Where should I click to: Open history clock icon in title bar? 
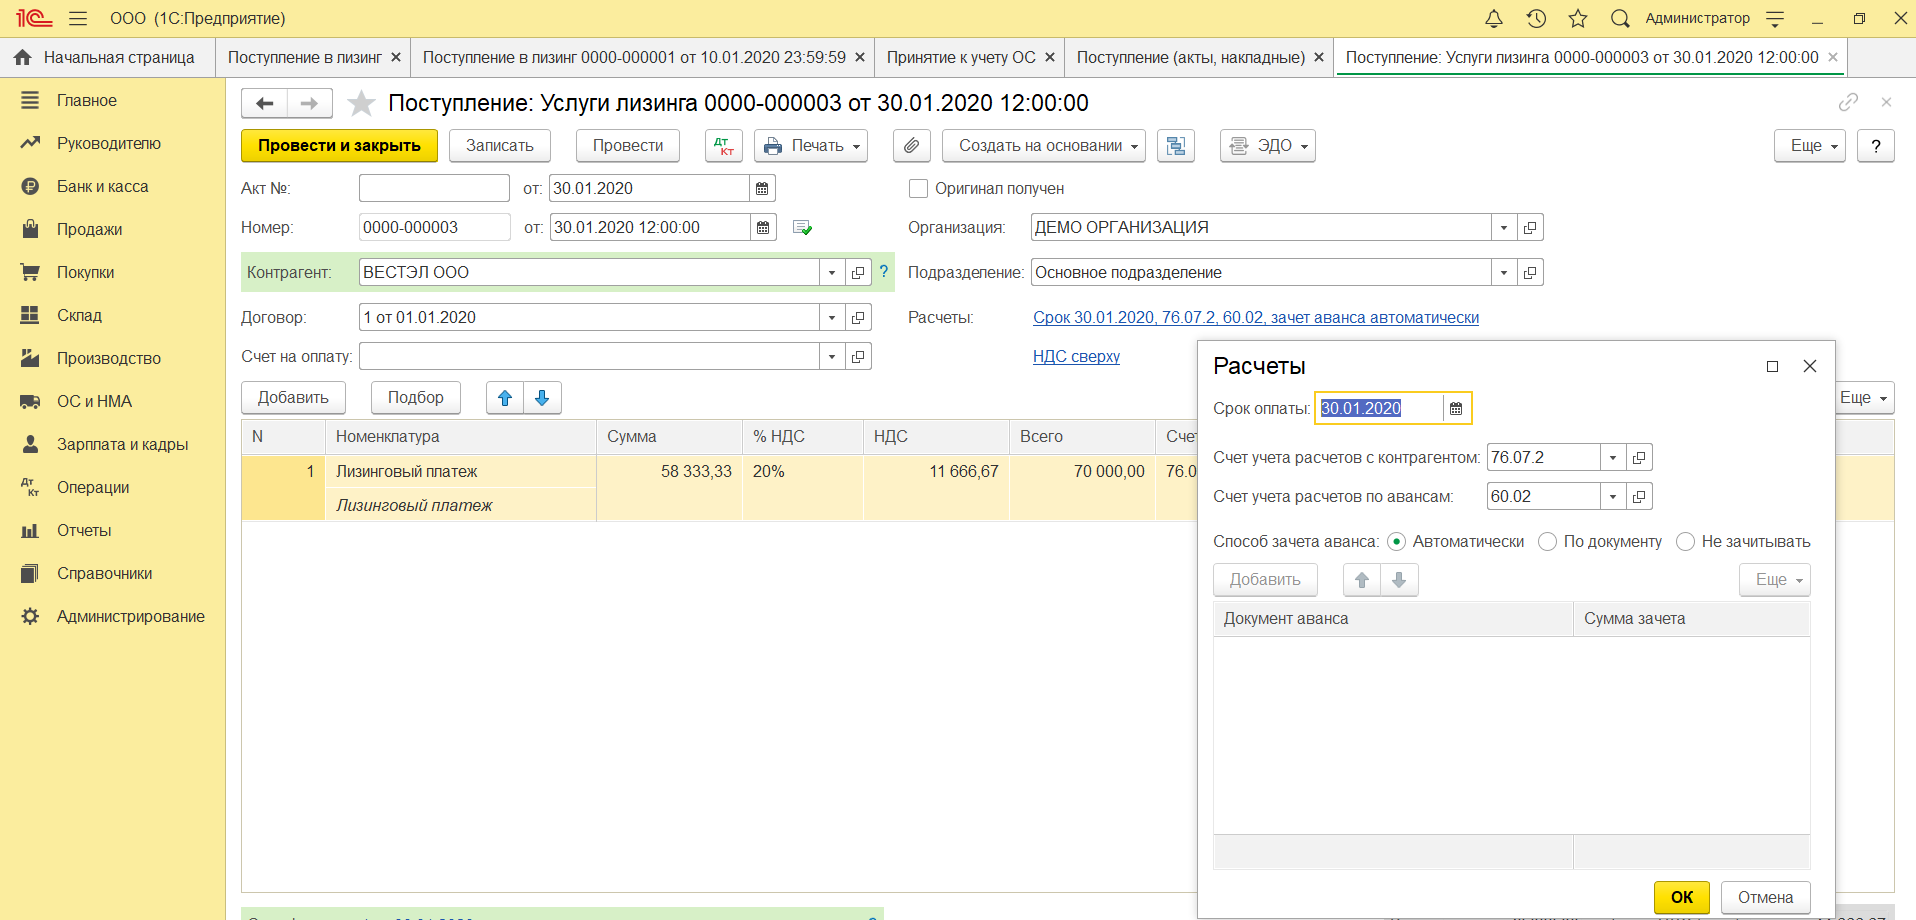[1536, 18]
